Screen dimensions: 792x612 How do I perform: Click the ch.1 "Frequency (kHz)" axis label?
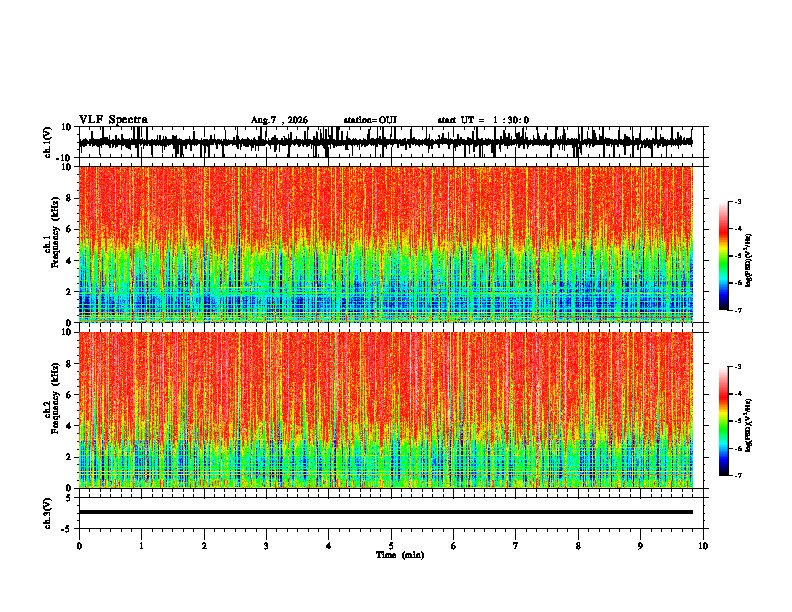(55, 232)
